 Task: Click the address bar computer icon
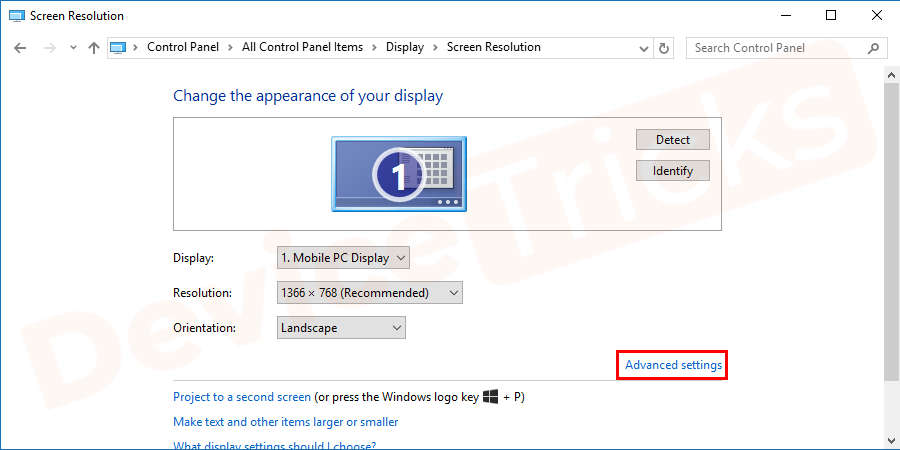(119, 48)
